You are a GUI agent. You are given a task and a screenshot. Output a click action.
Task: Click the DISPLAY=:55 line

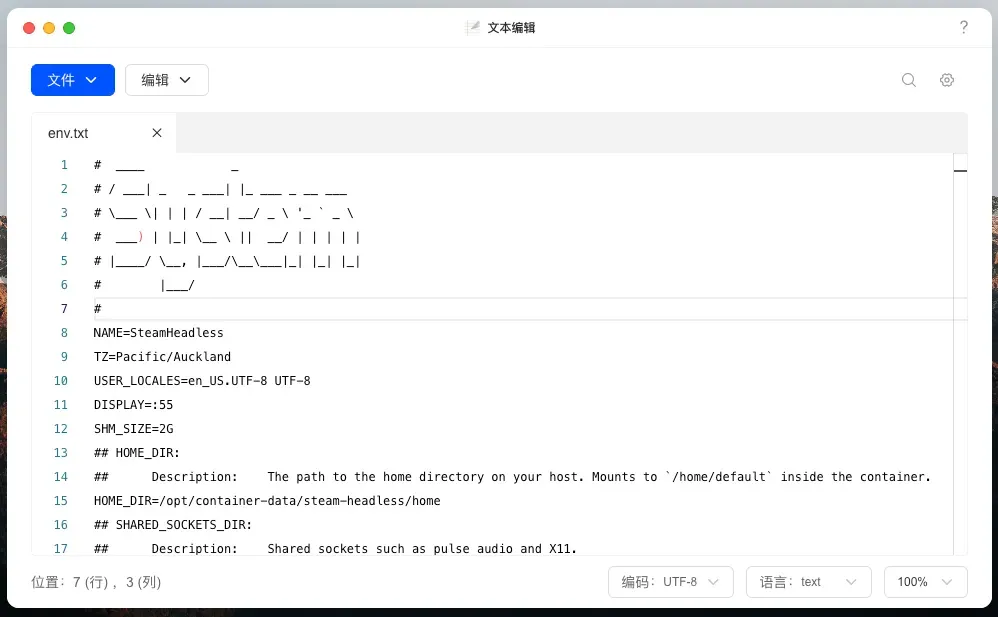point(133,405)
